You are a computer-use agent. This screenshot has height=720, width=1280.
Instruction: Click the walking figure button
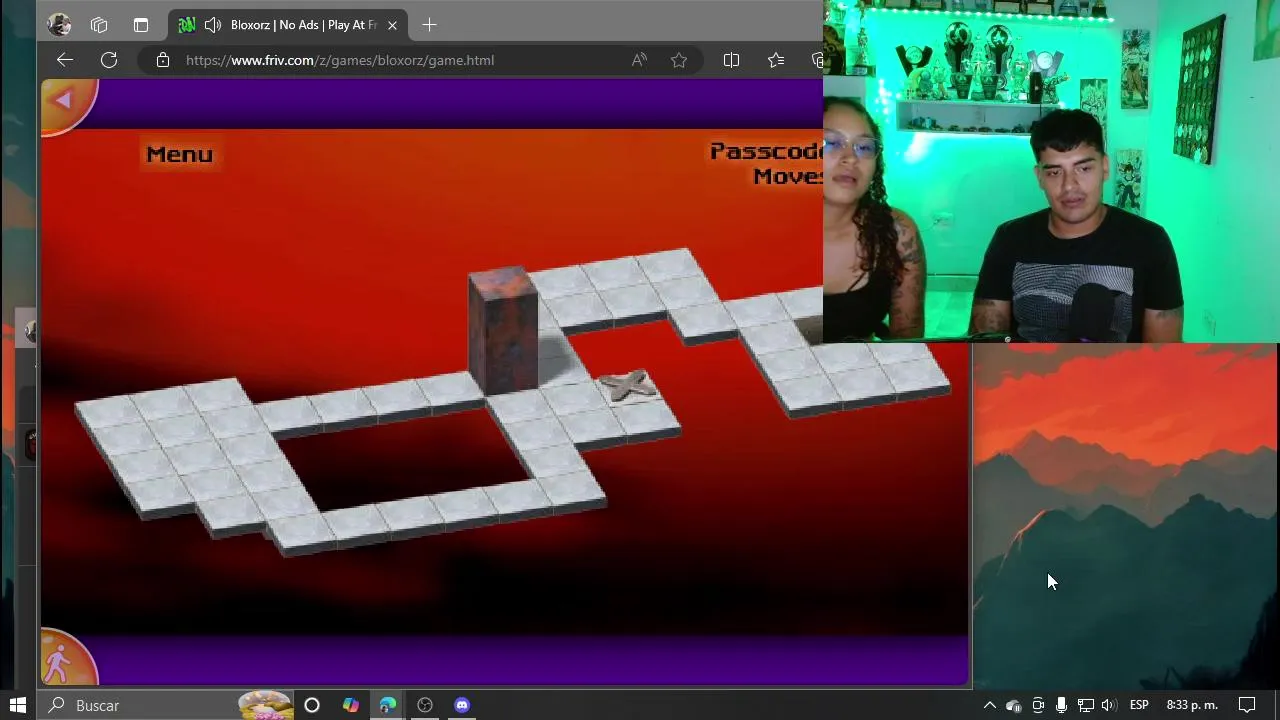pos(64,660)
